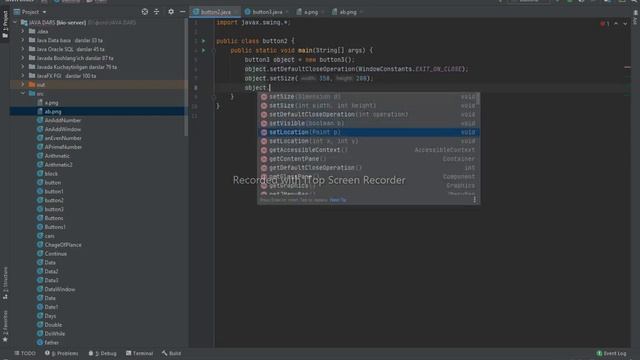Open the Terminal tool window

(140, 353)
